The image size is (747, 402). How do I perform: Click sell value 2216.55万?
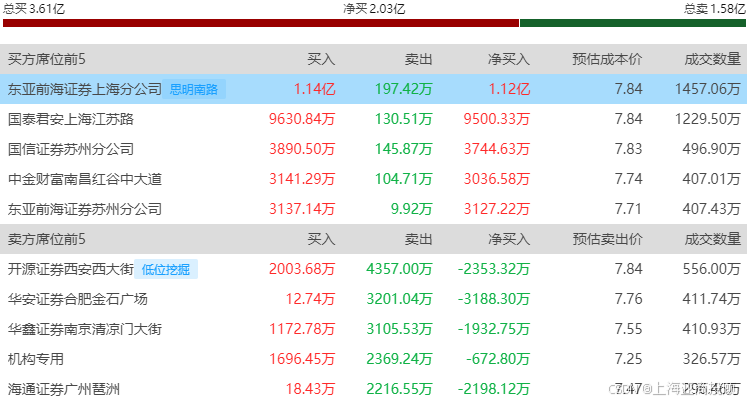[399, 389]
